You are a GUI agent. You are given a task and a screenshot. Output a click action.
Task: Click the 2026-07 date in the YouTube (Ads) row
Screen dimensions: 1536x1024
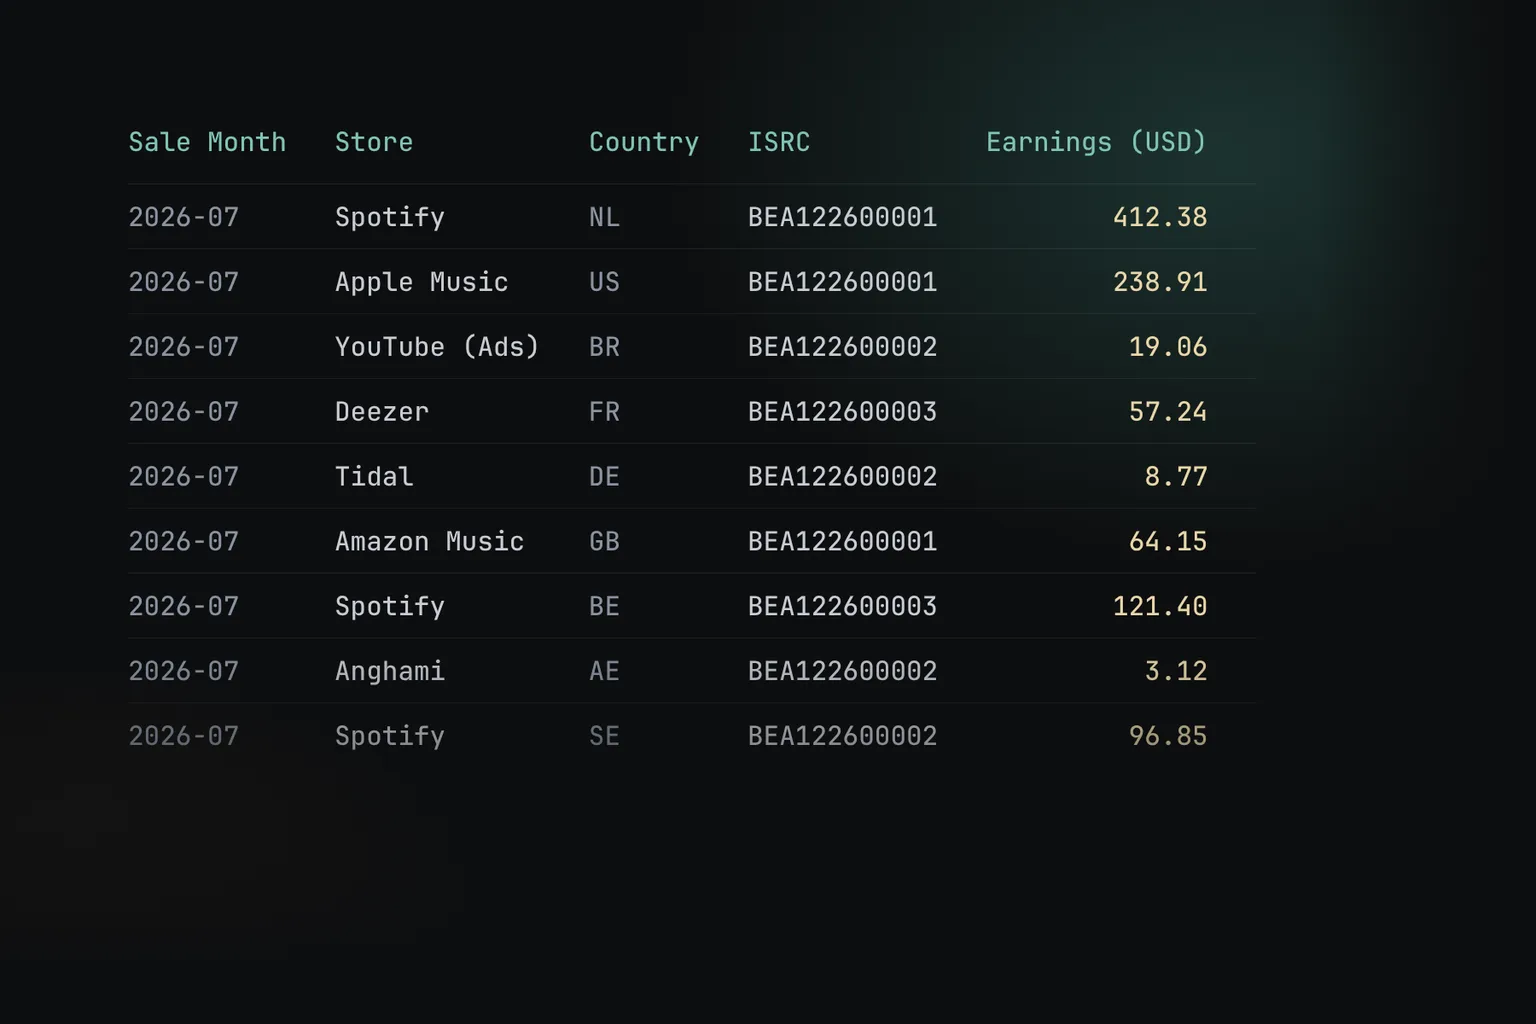(x=184, y=347)
